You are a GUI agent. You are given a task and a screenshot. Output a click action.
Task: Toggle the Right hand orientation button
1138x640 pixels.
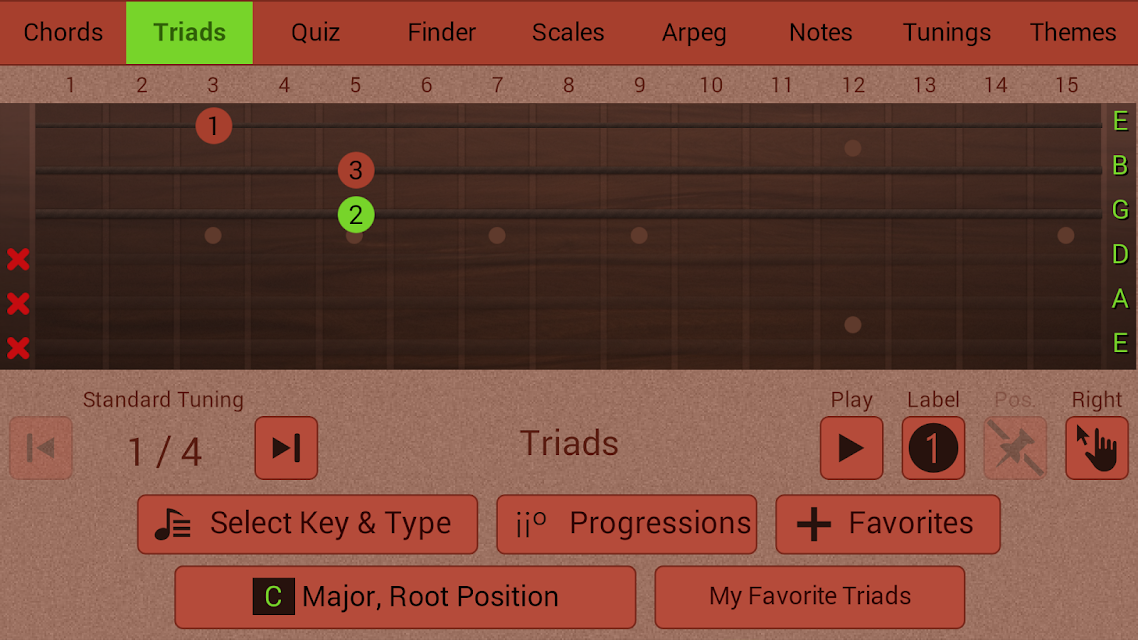[1097, 448]
